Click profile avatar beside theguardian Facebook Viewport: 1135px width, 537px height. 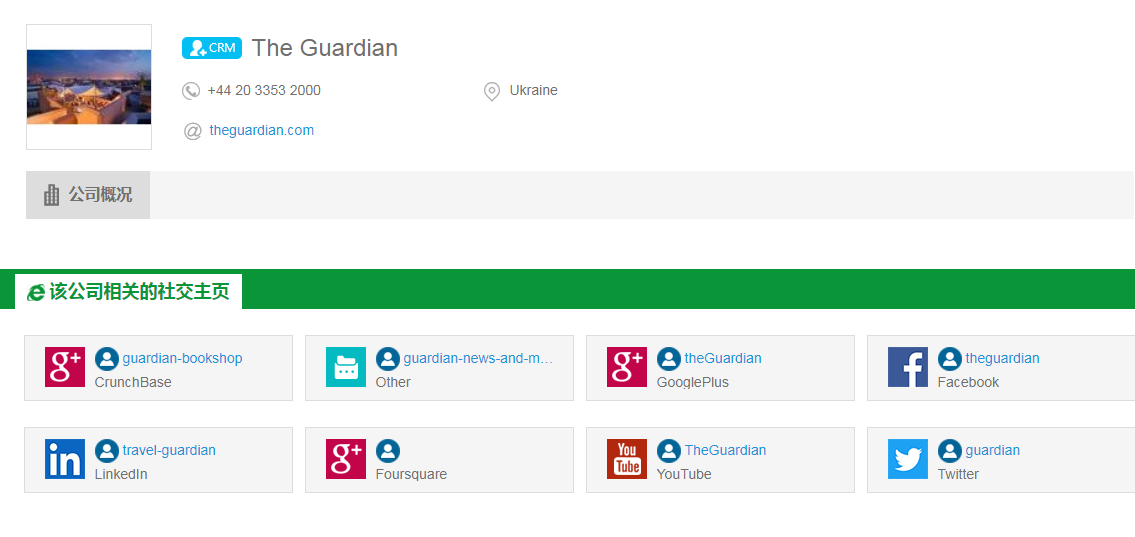pos(950,359)
